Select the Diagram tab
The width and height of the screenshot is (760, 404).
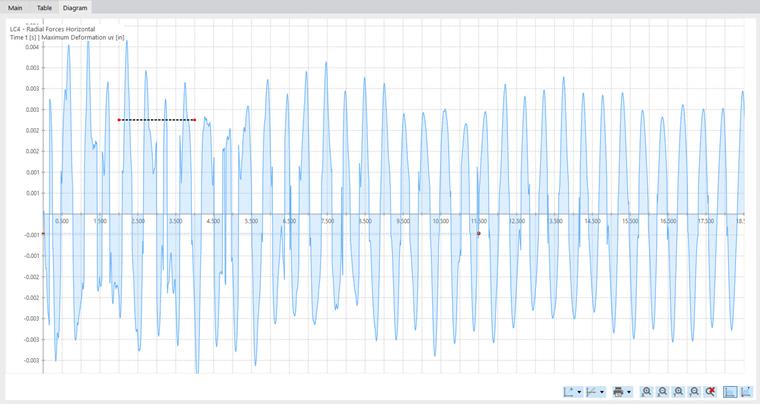75,8
